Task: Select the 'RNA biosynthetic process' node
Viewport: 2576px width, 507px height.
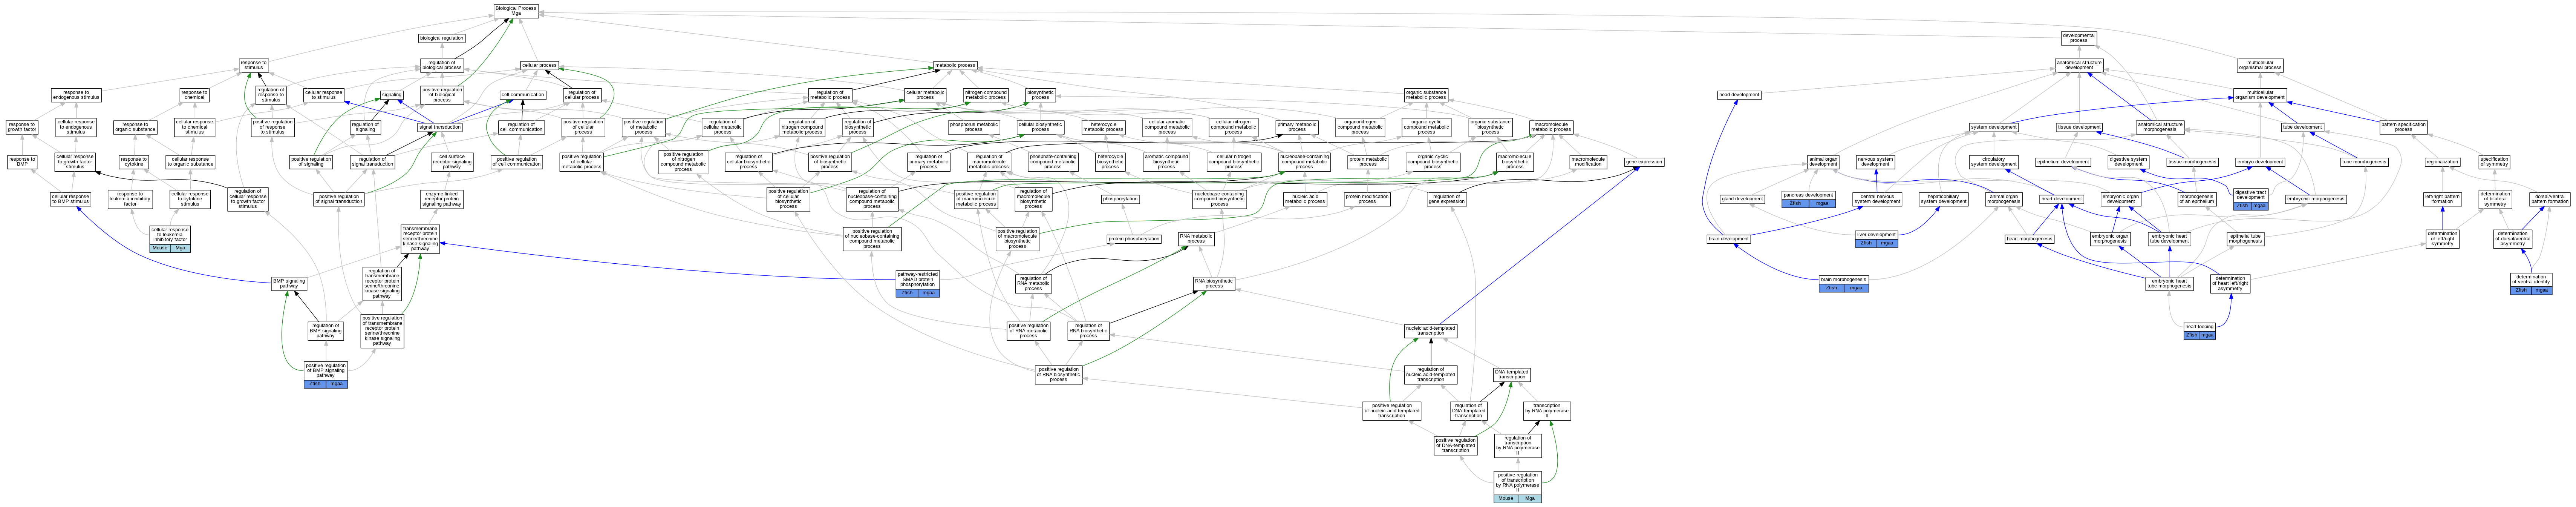Action: (1214, 284)
